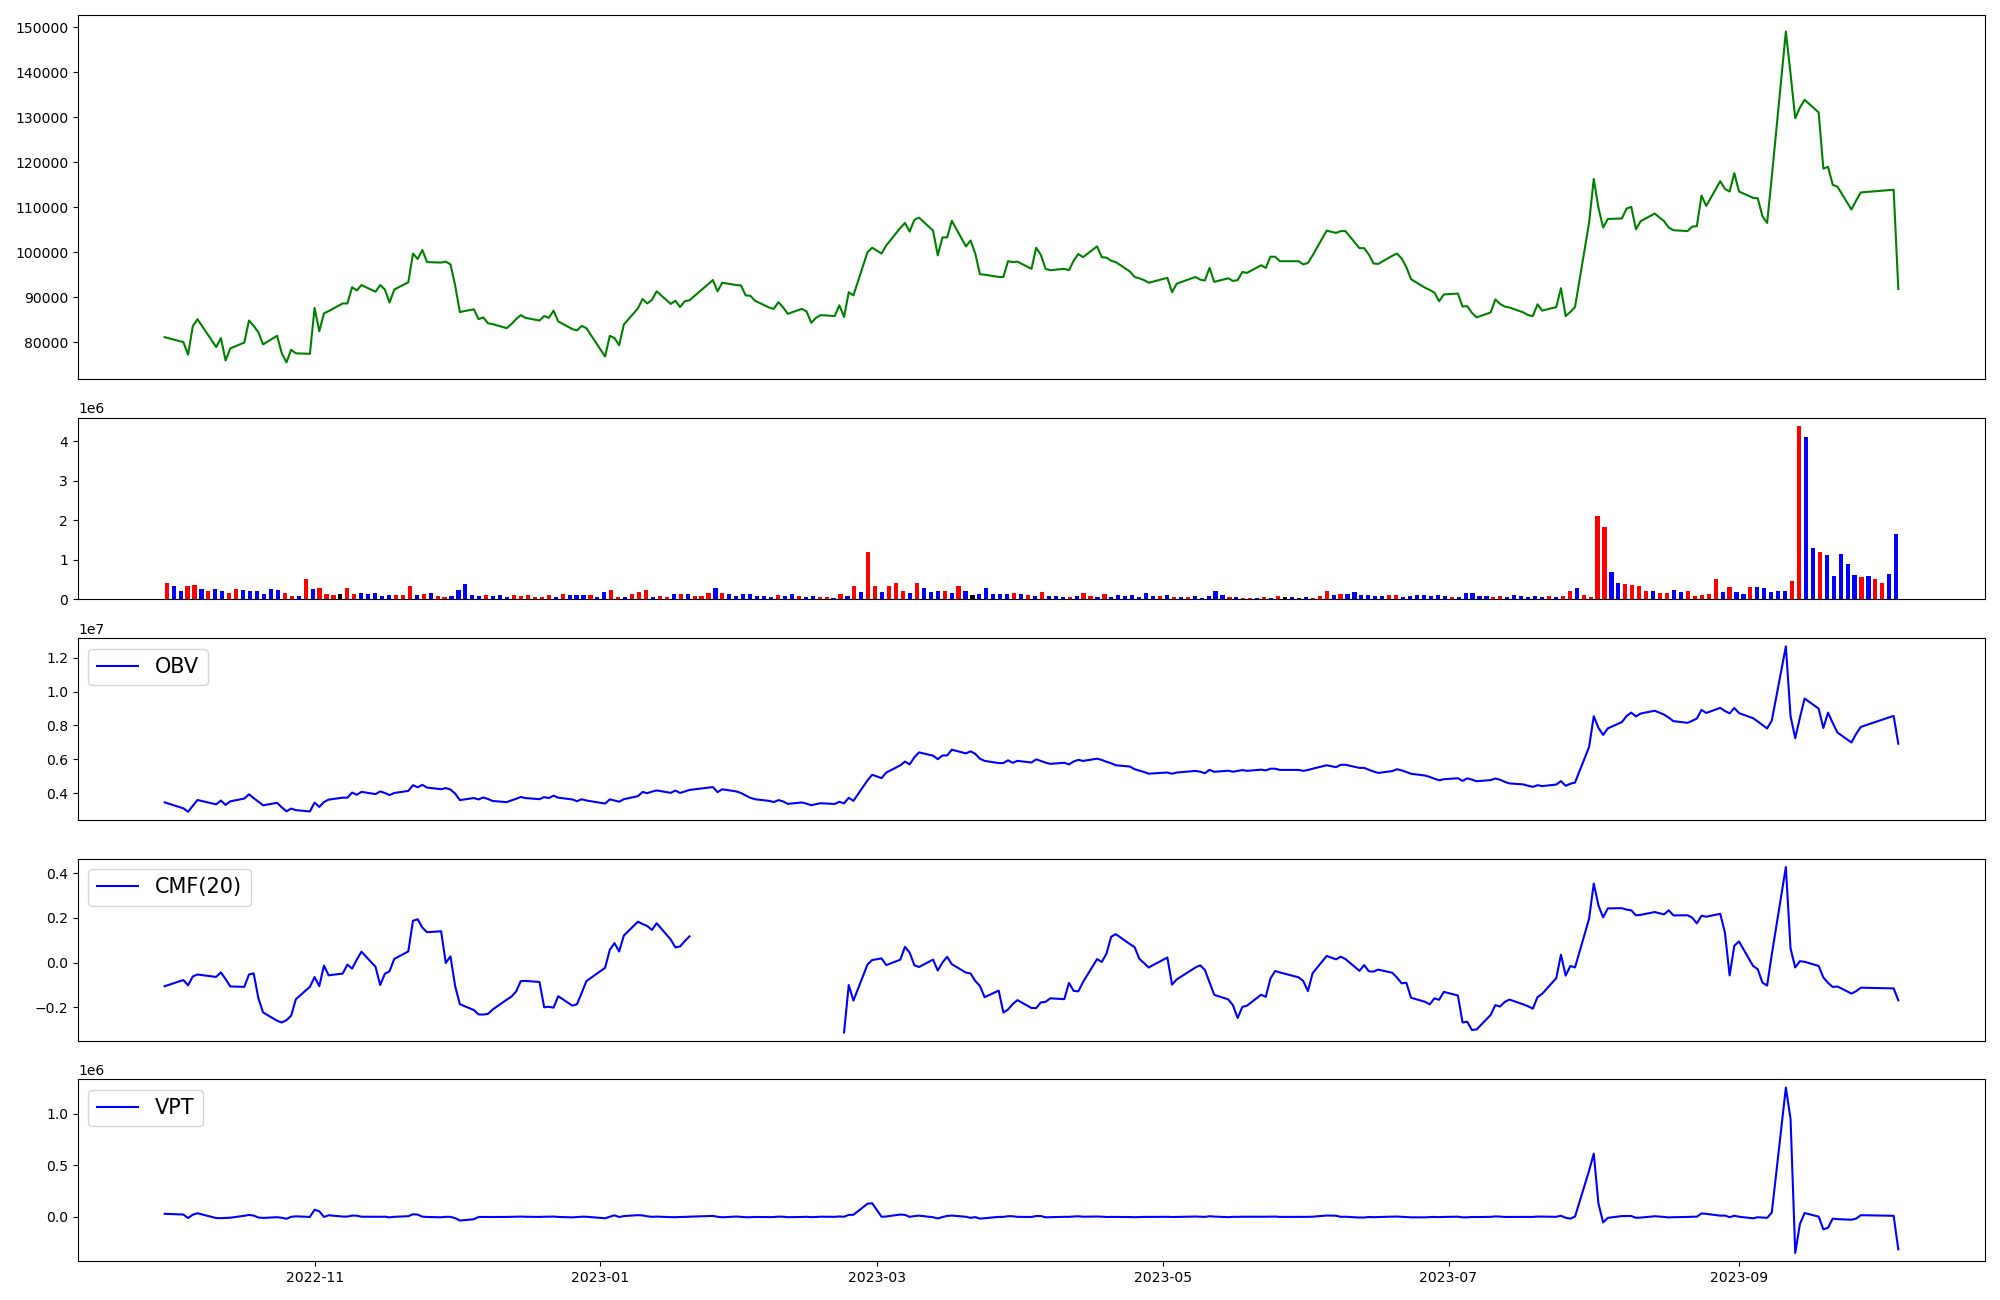Click the OBV legend label

[176, 666]
